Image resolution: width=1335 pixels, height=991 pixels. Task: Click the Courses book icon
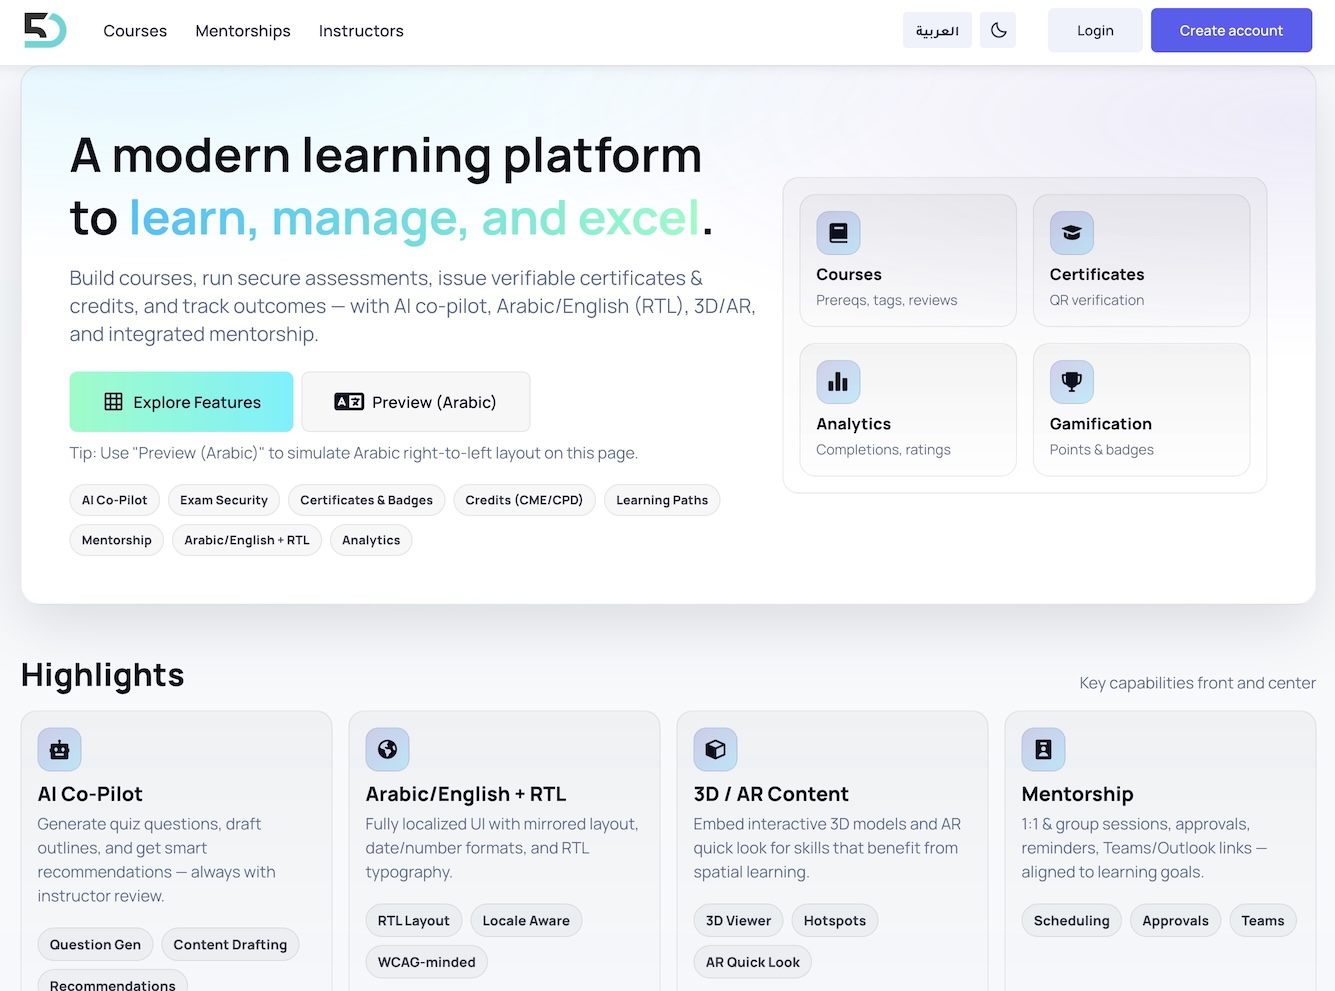(838, 233)
